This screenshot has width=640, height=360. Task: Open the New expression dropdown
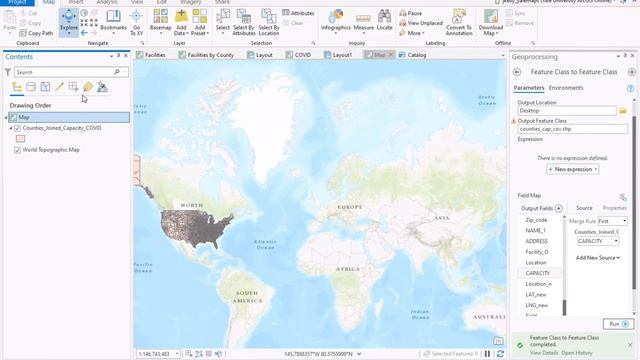click(572, 169)
